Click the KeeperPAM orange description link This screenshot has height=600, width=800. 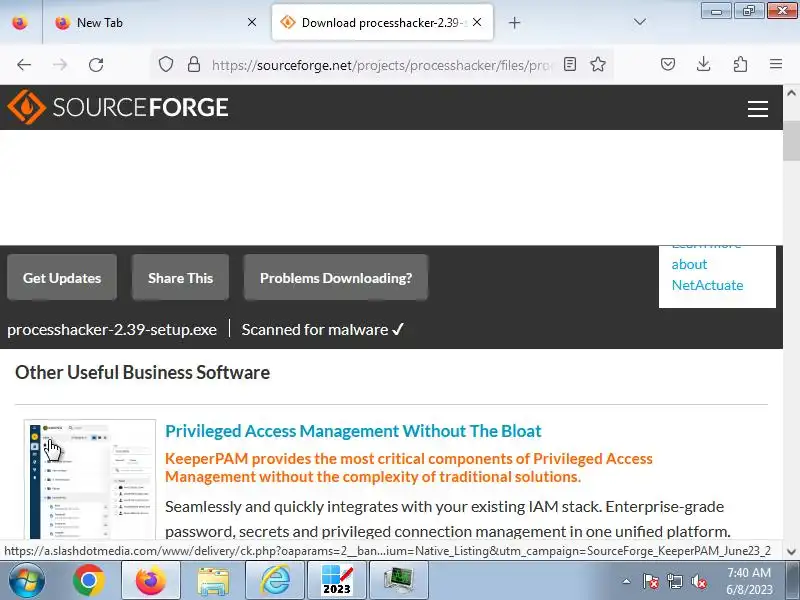click(409, 467)
